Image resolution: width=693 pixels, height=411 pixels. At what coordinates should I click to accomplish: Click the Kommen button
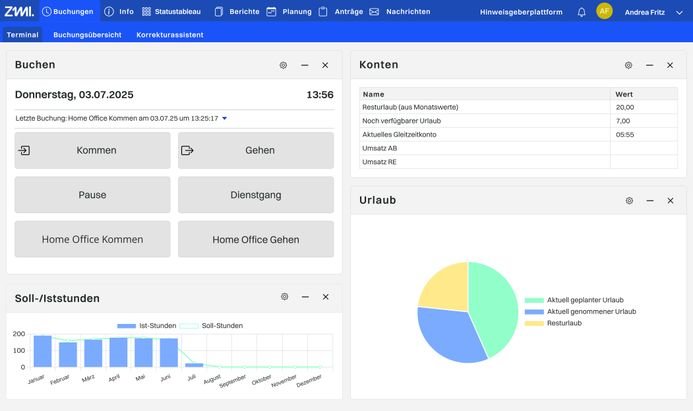click(x=92, y=150)
